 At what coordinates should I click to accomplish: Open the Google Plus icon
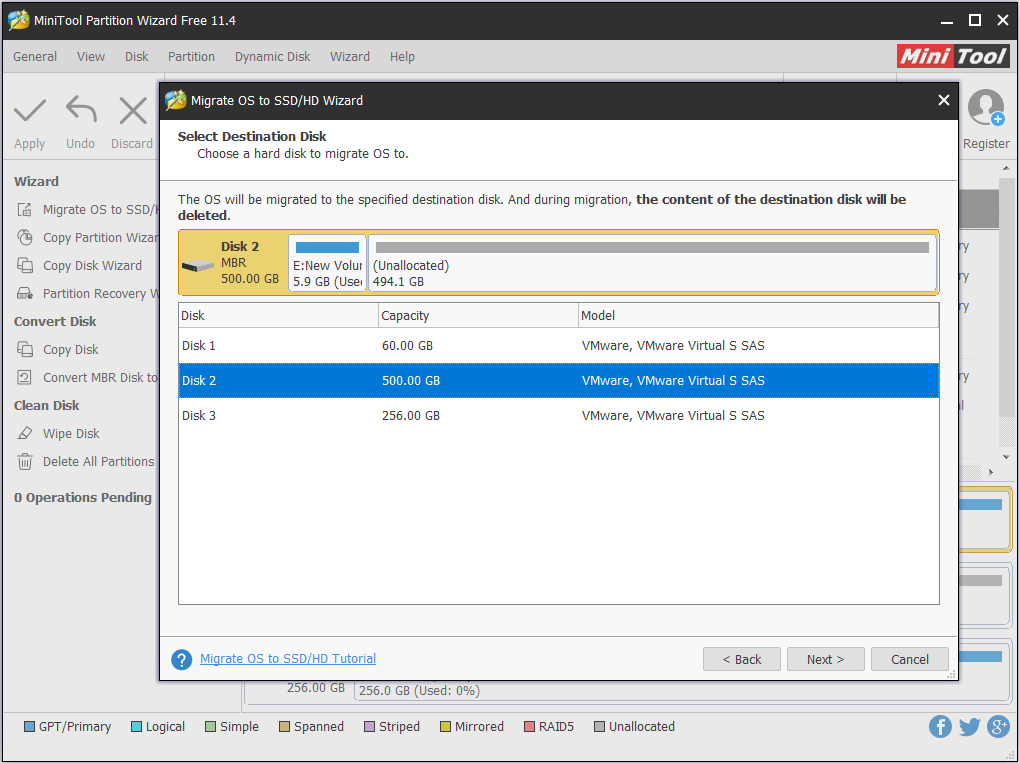pos(998,726)
